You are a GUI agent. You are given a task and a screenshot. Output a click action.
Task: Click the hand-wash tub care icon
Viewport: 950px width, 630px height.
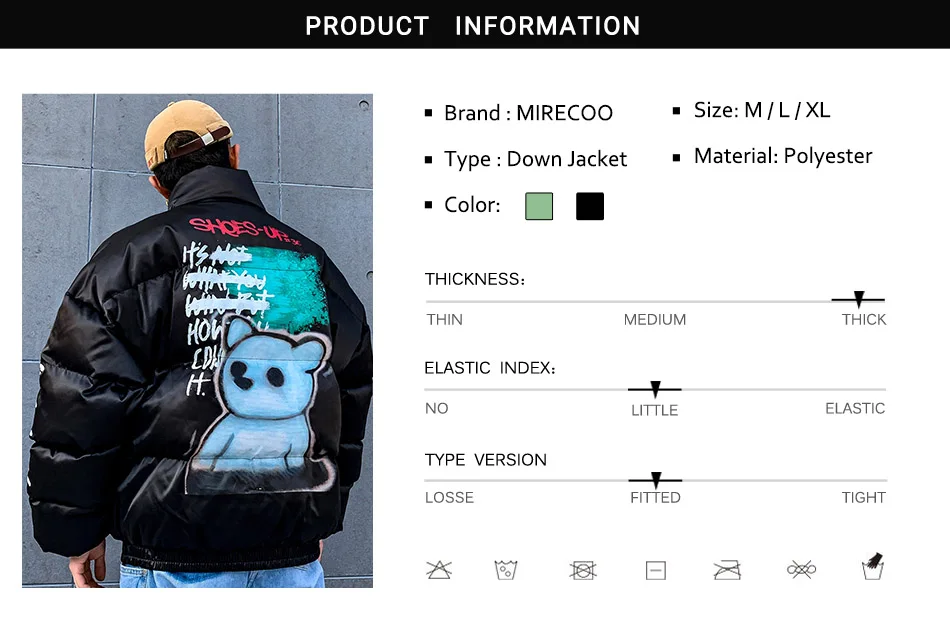(x=872, y=566)
